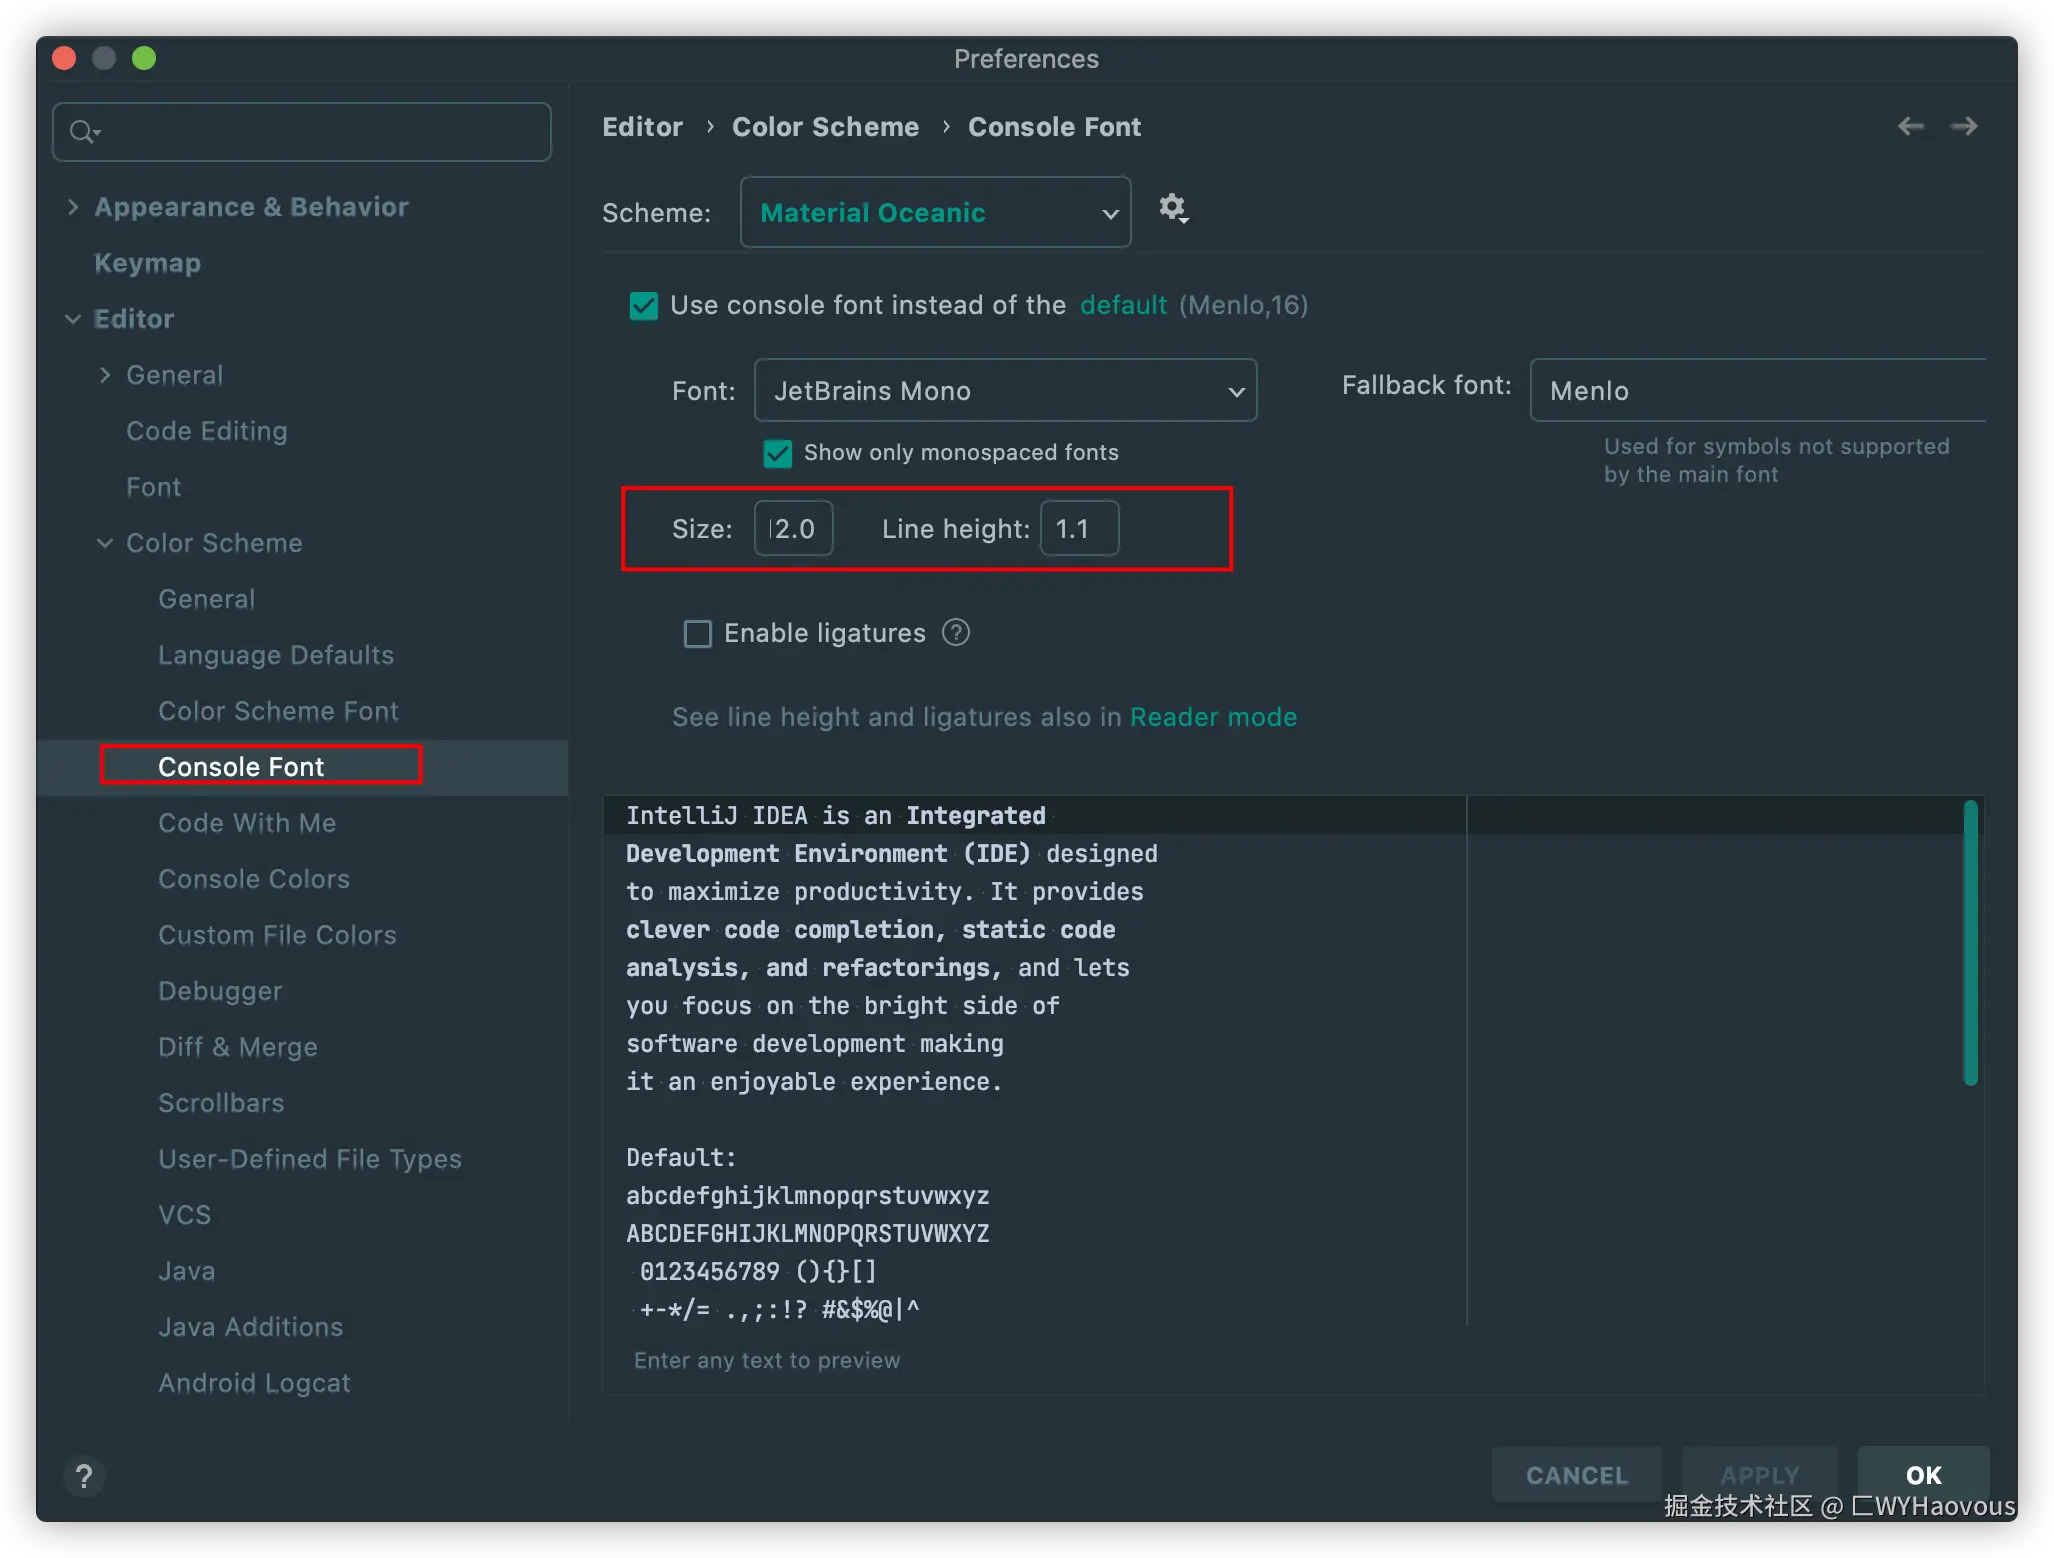Open Keymap settings page
Image resolution: width=2054 pixels, height=1558 pixels.
(x=147, y=263)
